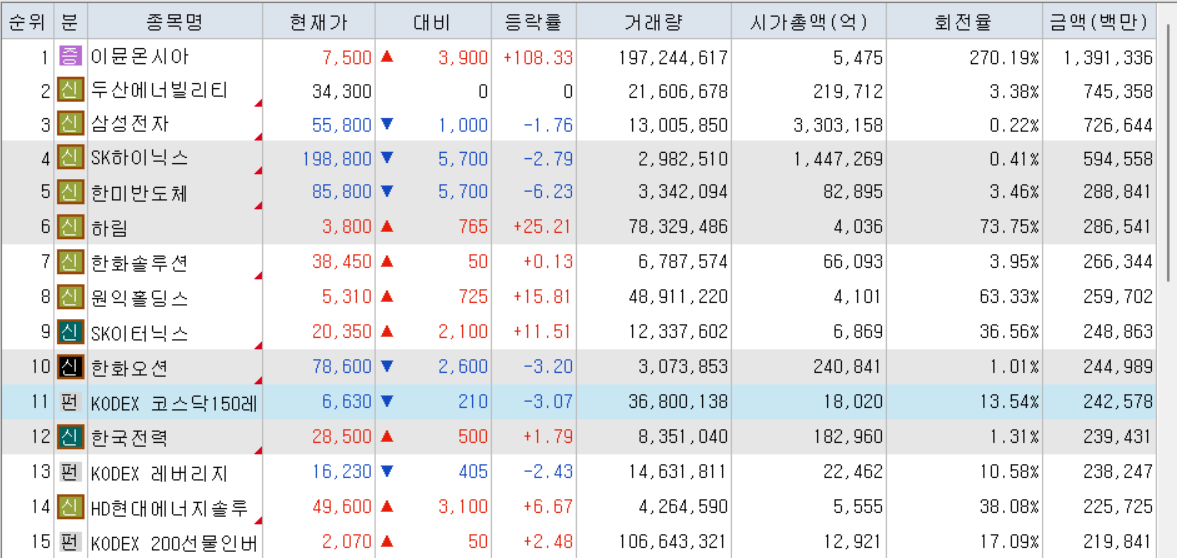Select stock name 삼성전자
This screenshot has width=1177, height=558.
[129, 125]
